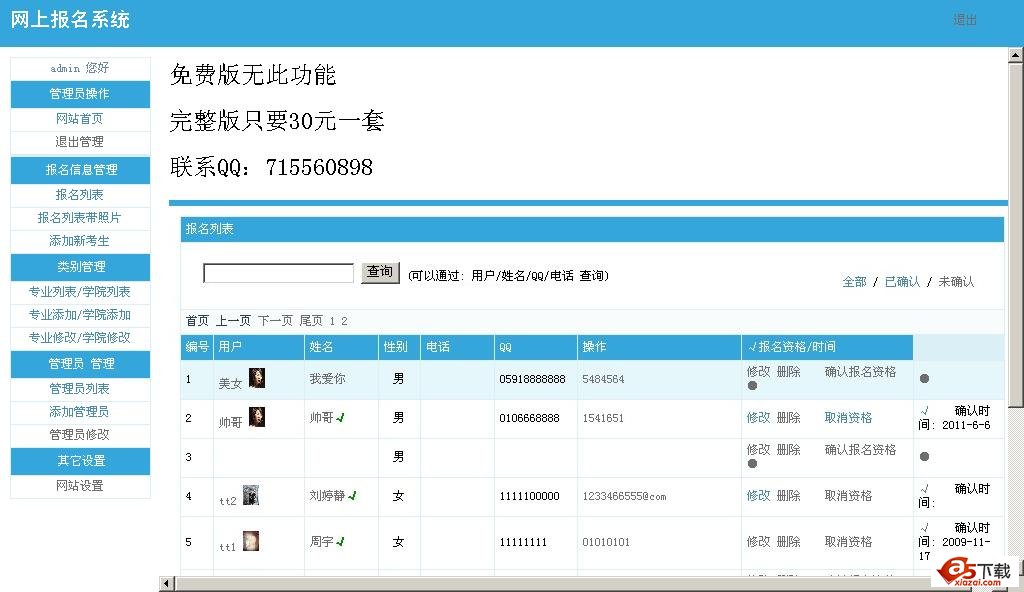Open 管理员列表 in the sidebar
Viewport: 1024px width, 592px height.
click(80, 389)
